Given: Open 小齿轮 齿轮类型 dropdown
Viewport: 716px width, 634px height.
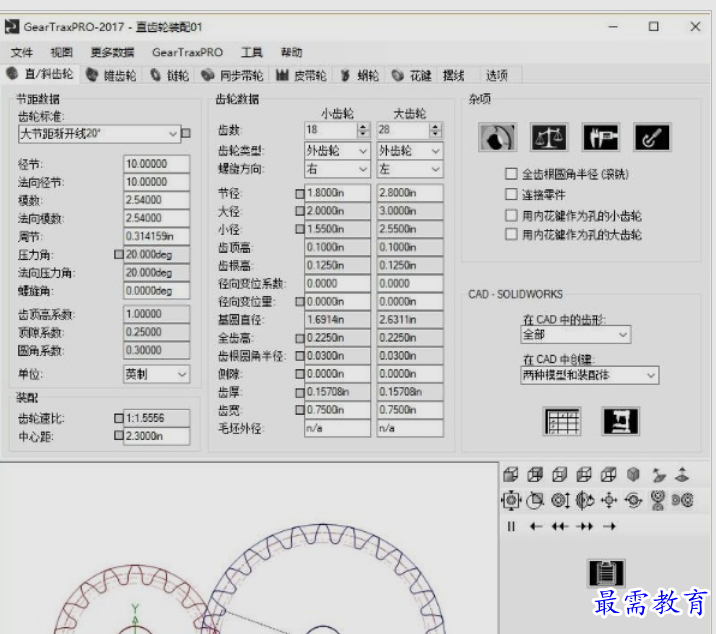Looking at the screenshot, I should (337, 151).
